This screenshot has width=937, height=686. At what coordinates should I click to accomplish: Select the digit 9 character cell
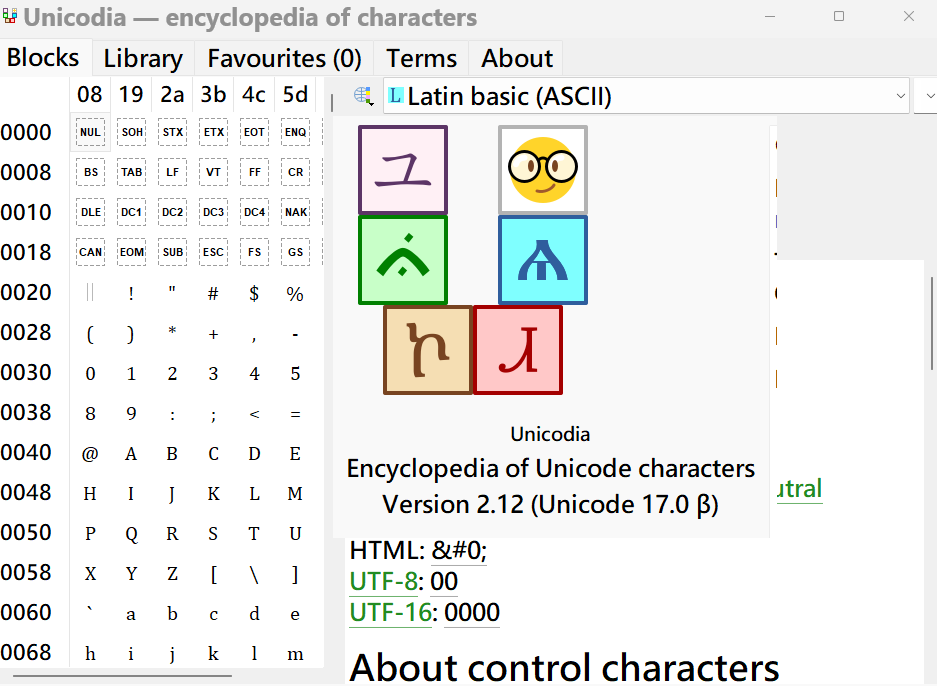(x=131, y=412)
